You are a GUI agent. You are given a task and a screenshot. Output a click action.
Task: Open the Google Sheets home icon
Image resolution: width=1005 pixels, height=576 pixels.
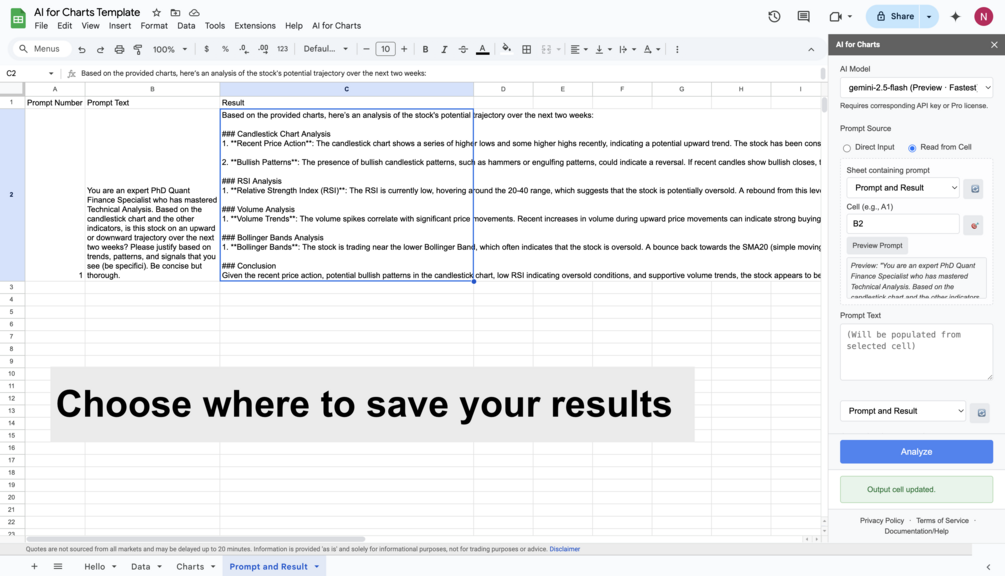pyautogui.click(x=18, y=18)
